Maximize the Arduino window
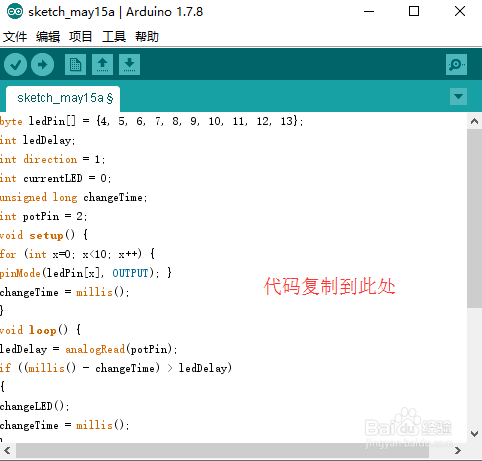This screenshot has height=461, width=482. [x=414, y=11]
